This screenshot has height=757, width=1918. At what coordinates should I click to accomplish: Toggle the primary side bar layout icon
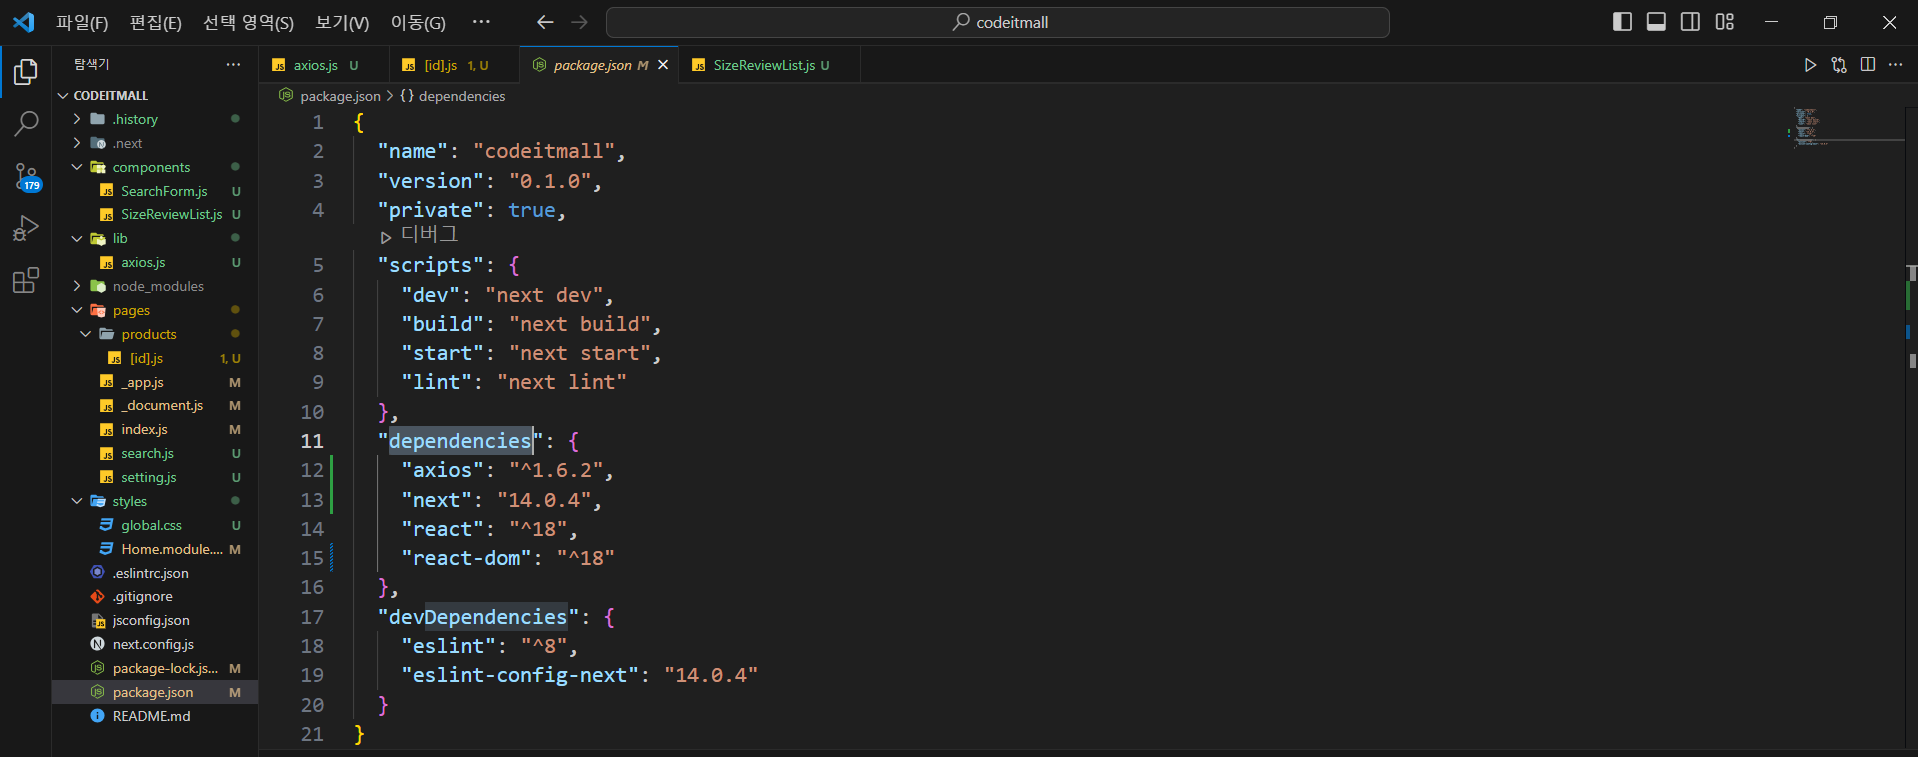tap(1623, 22)
